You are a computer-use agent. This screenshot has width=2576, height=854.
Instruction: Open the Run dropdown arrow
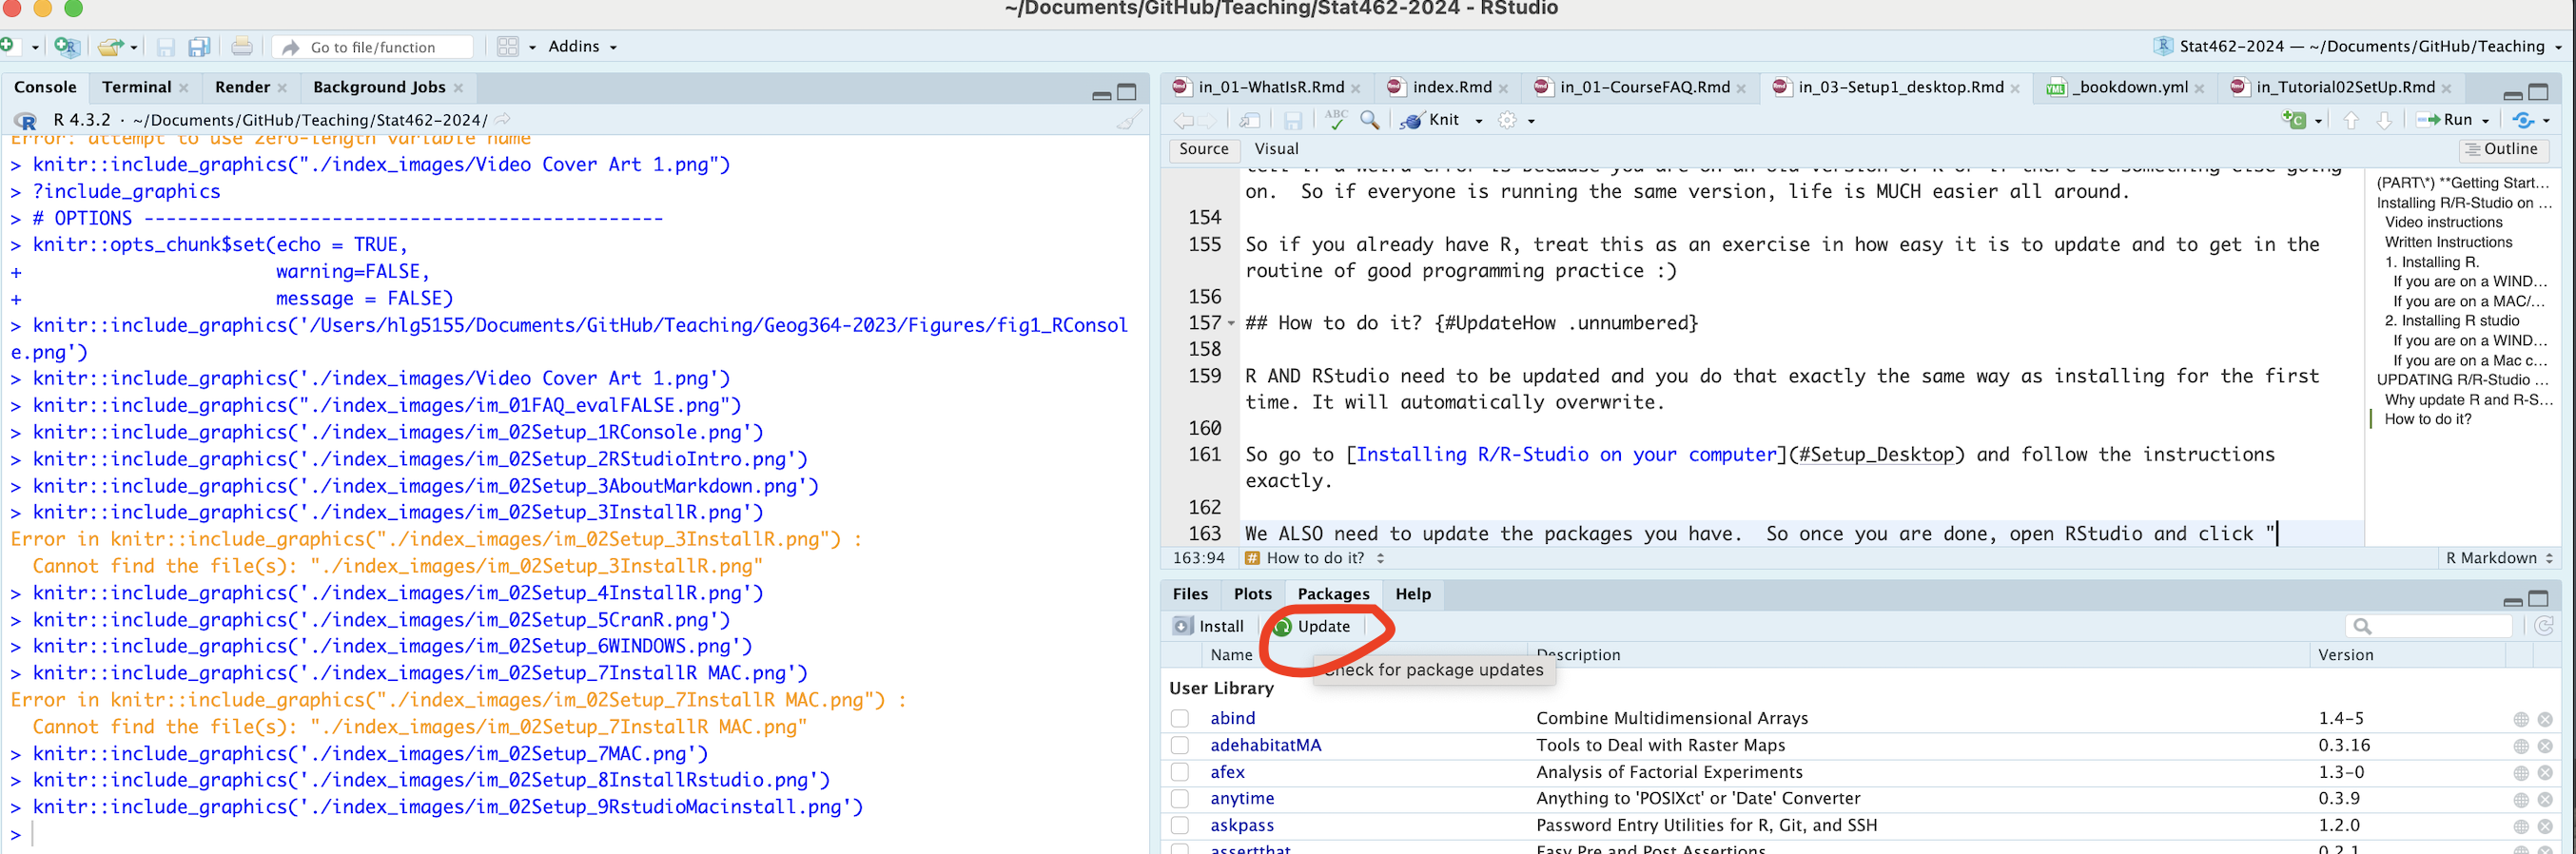tap(2485, 121)
